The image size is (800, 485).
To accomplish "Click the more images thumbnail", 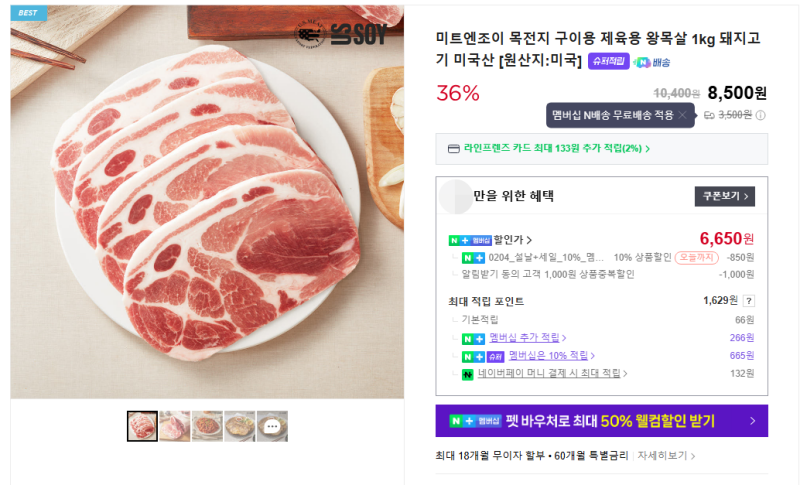I will pyautogui.click(x=271, y=426).
